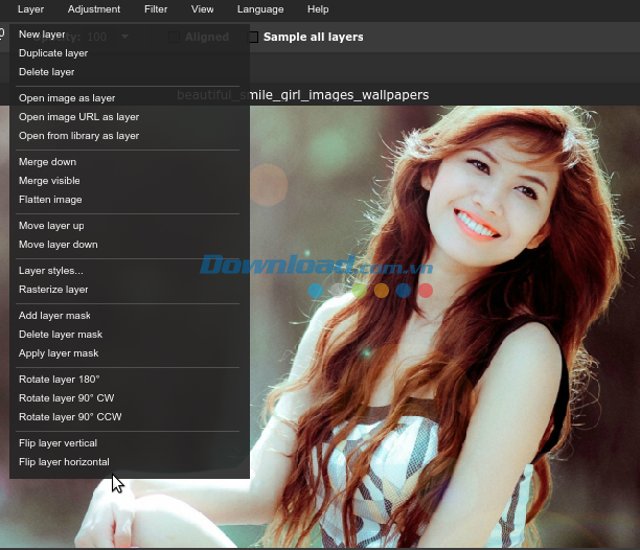Choose Flatten image

[x=129, y=200]
